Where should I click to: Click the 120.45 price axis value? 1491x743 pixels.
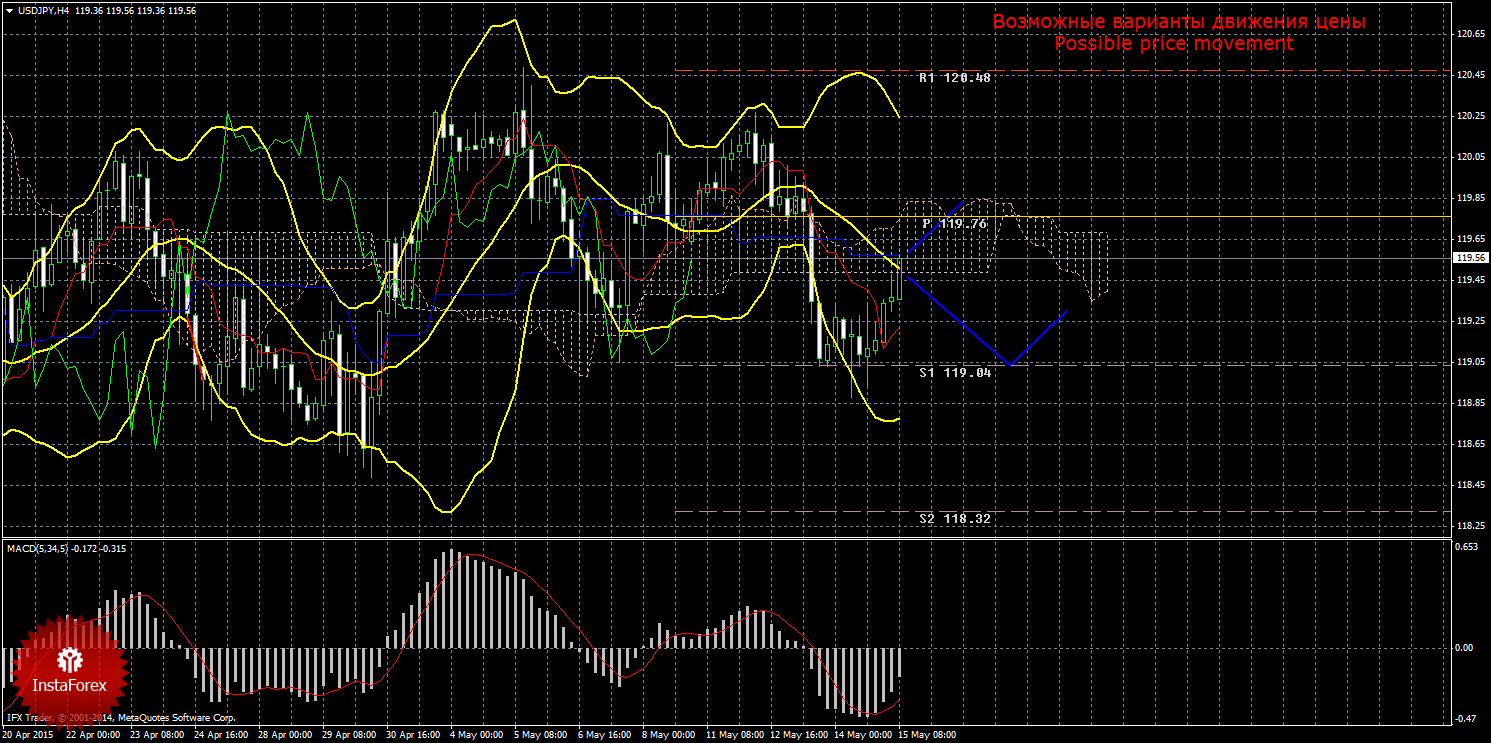(x=1469, y=75)
